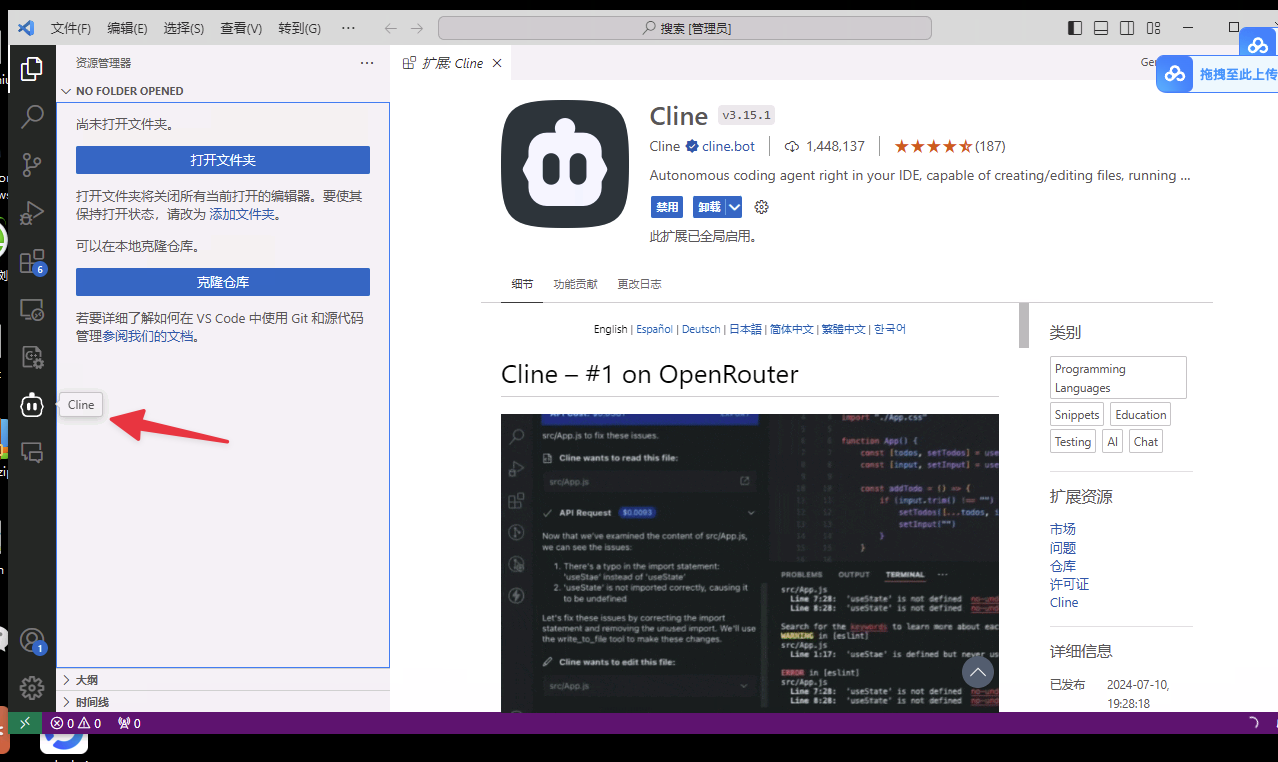
Task: Open the 市场 resource link
Action: pos(1063,529)
